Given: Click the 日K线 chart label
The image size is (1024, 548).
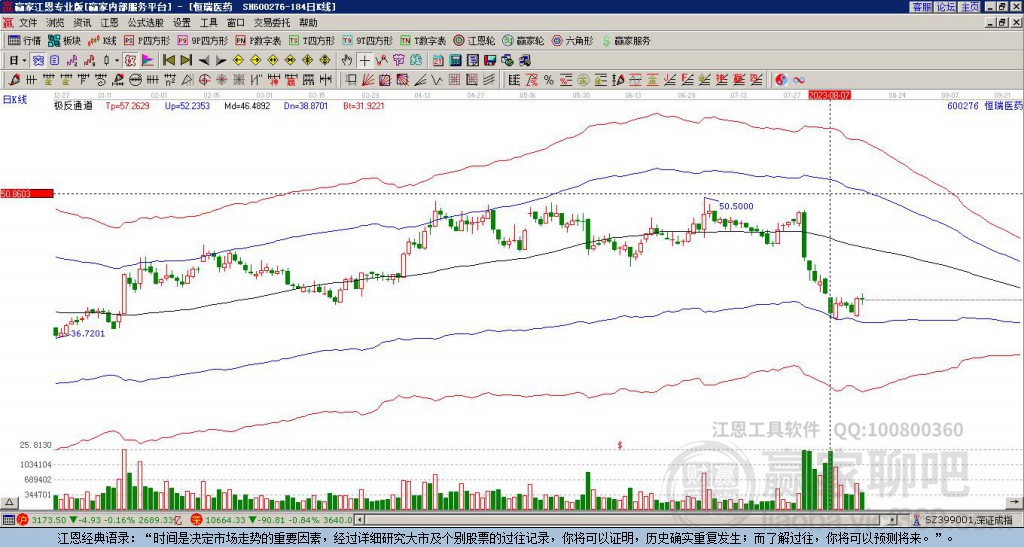Looking at the screenshot, I should (x=14, y=100).
